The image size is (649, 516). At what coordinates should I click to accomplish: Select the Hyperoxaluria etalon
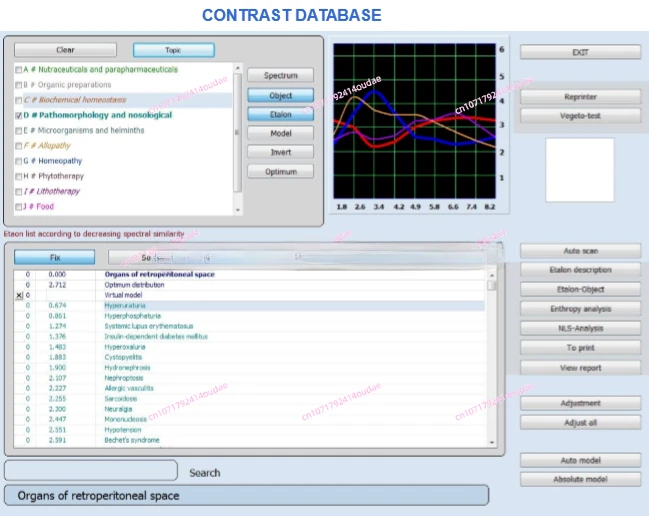(250, 347)
